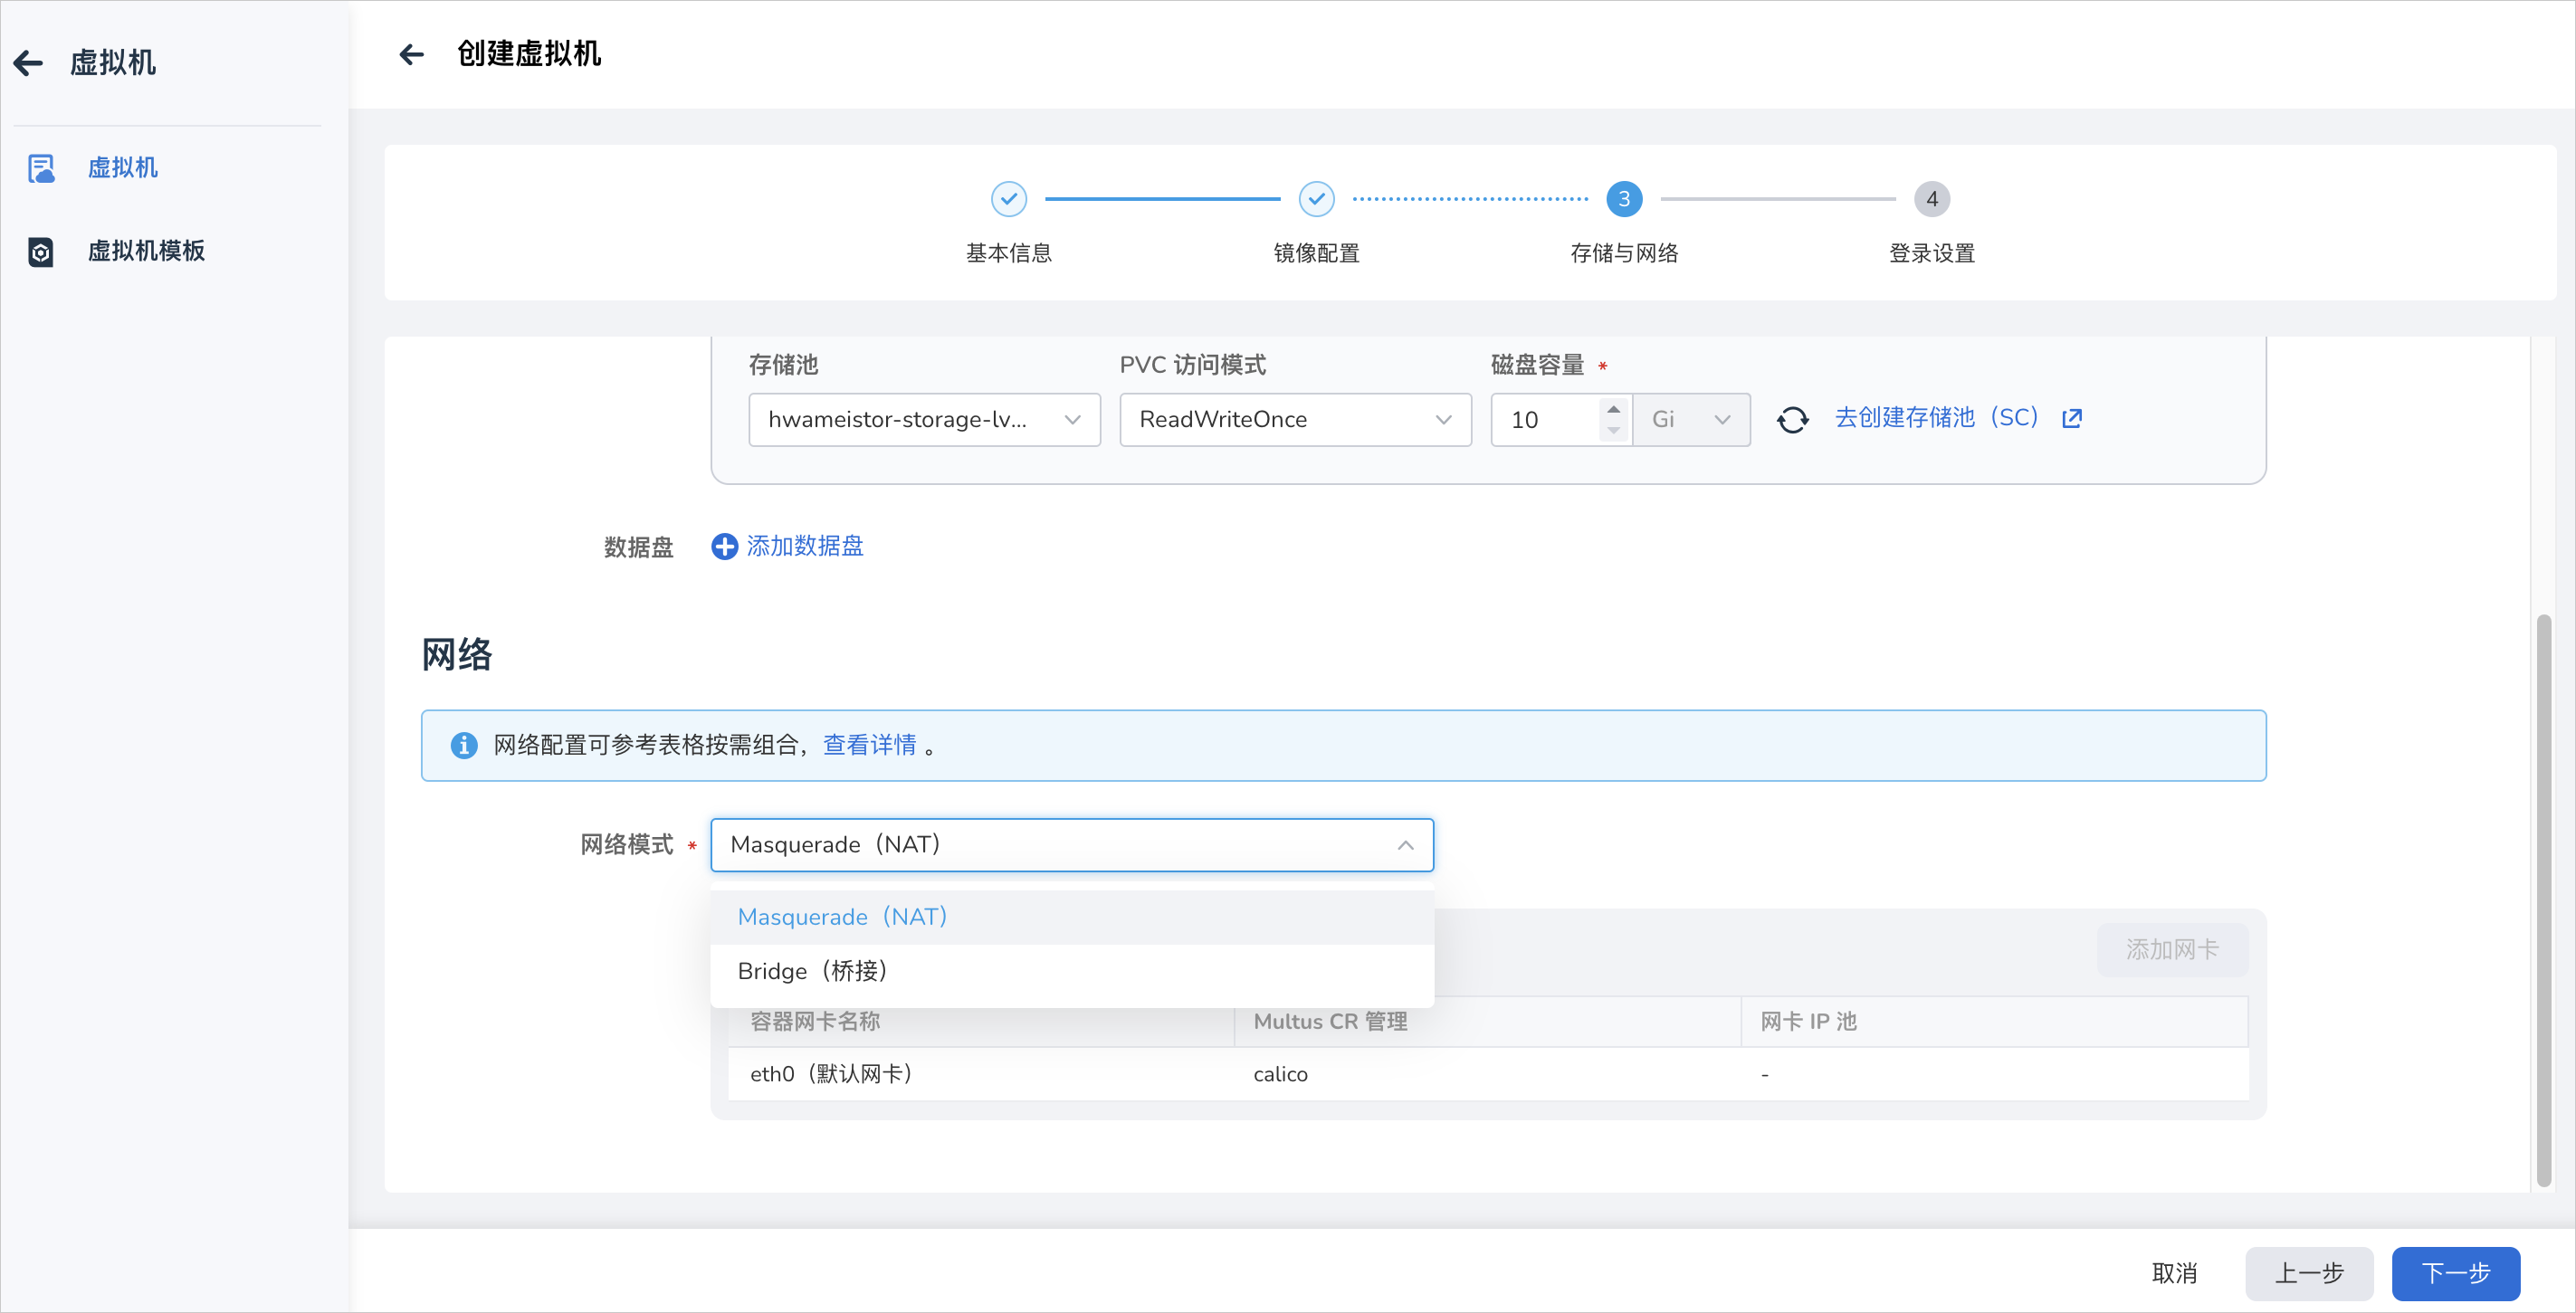Open the Gi unit dropdown
The width and height of the screenshot is (2576, 1313).
[x=1691, y=419]
